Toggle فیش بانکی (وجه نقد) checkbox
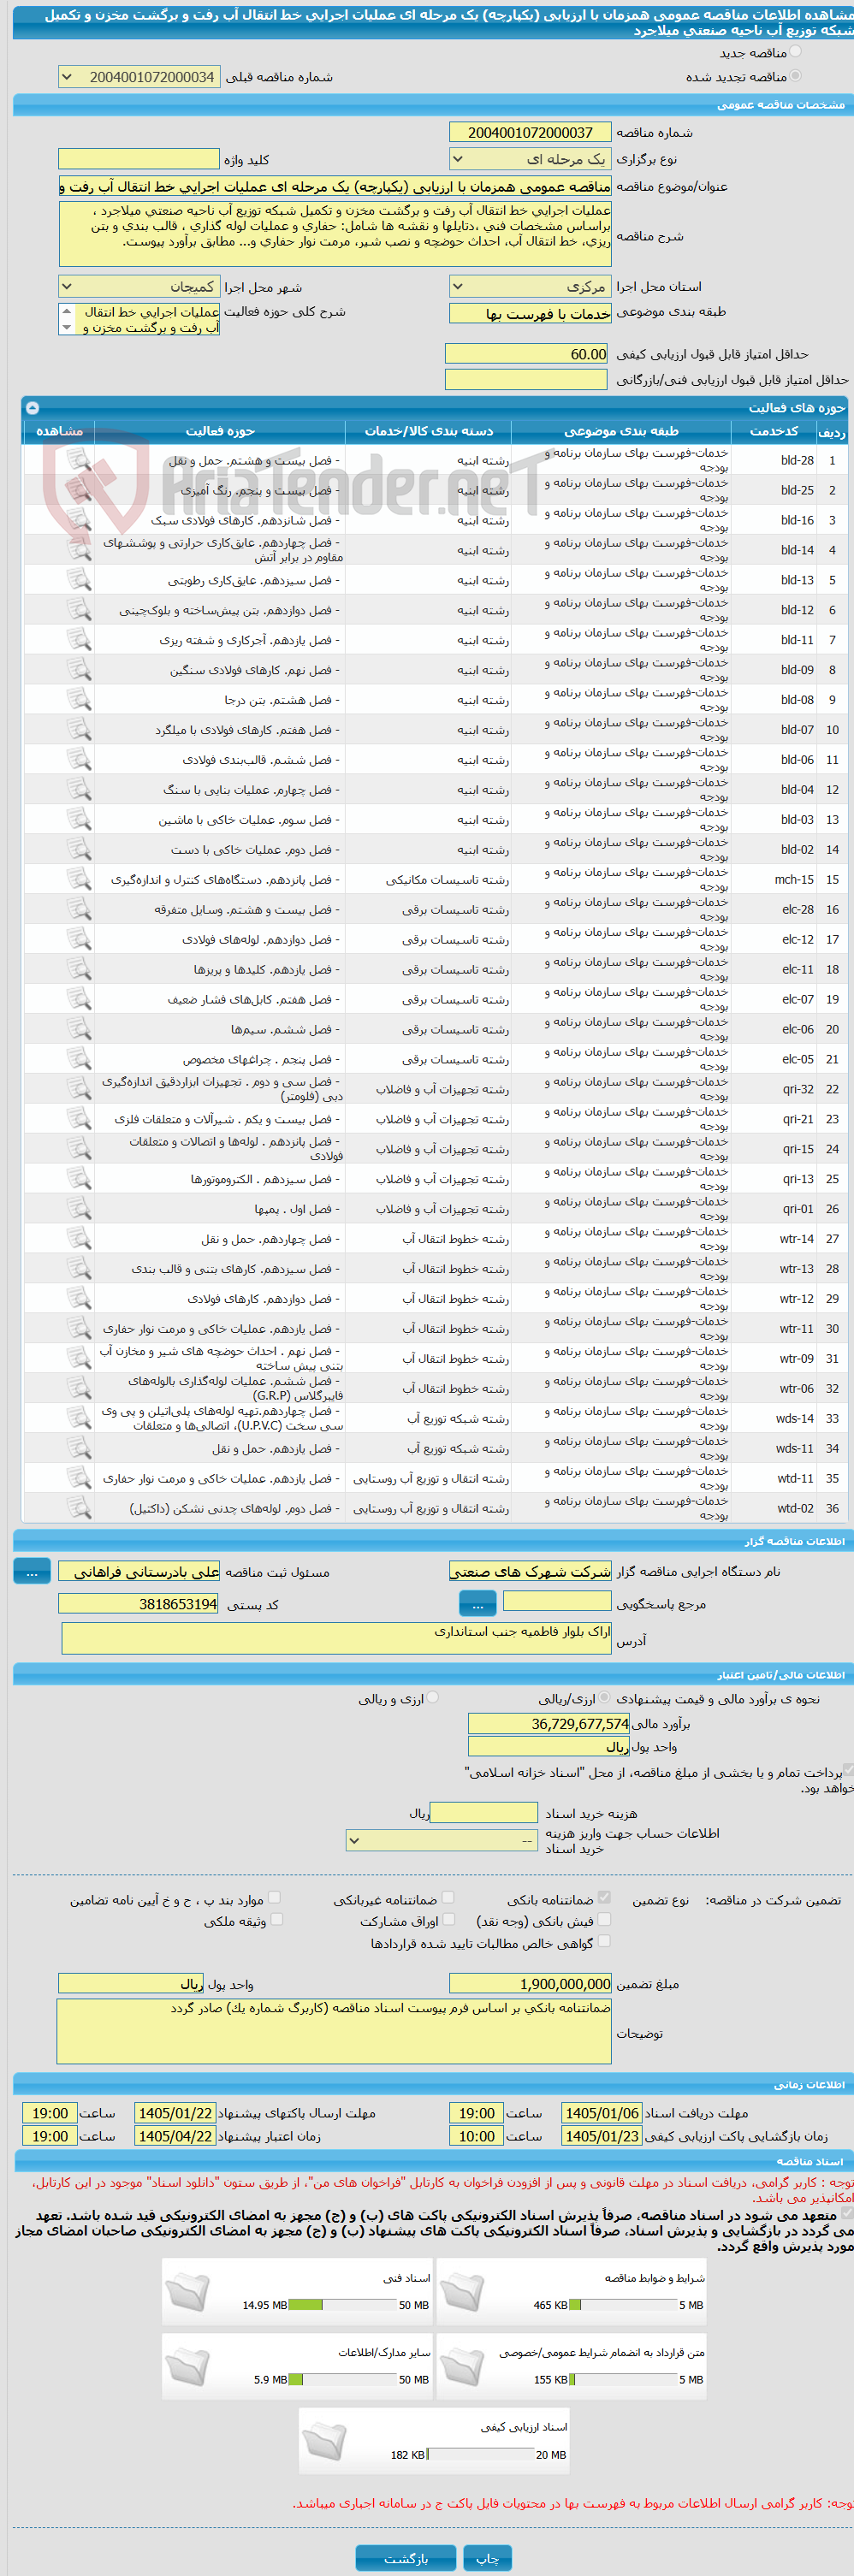Image resolution: width=854 pixels, height=2576 pixels. (604, 1920)
